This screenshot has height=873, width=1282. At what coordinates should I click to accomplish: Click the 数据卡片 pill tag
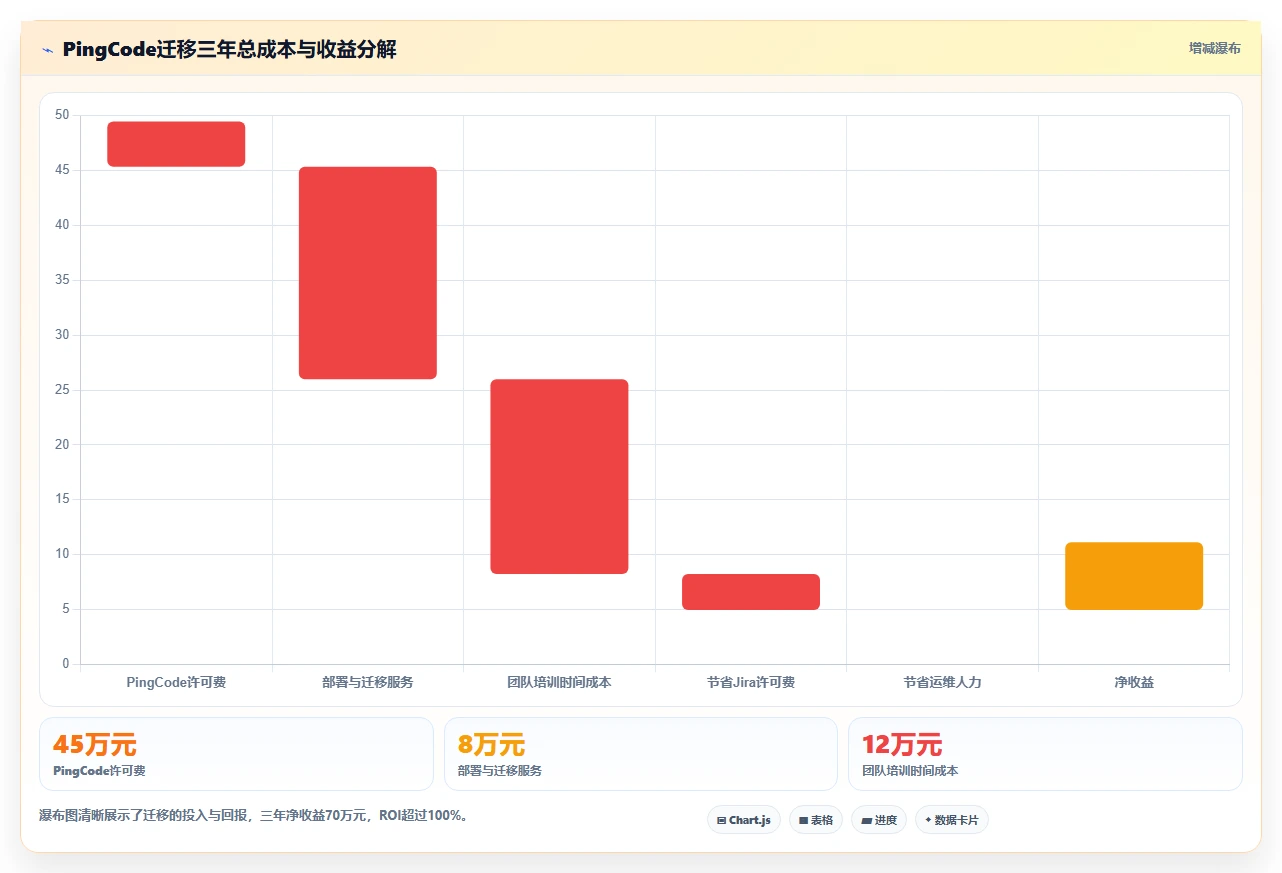(x=951, y=820)
